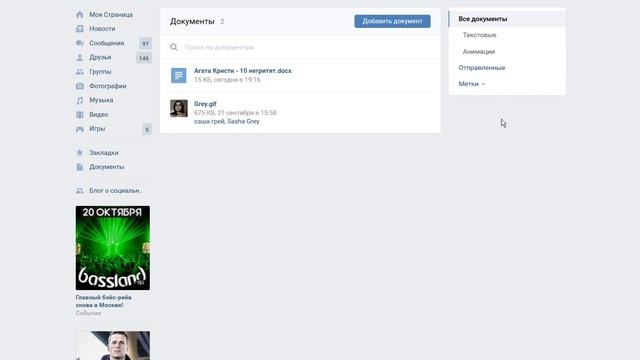The image size is (640, 360).
Task: Go to Новости section
Action: [102, 29]
